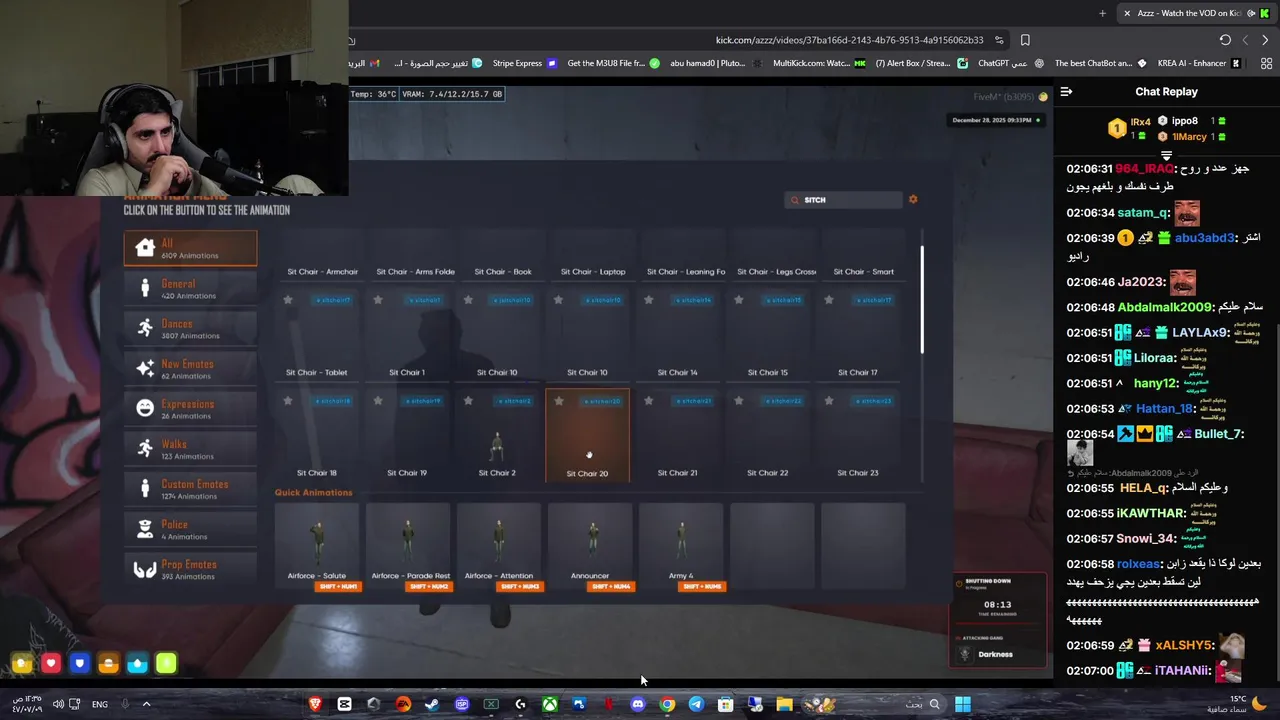Viewport: 1280px width, 720px height.
Task: Click the animation list vertical scrollbar
Action: coord(921,300)
